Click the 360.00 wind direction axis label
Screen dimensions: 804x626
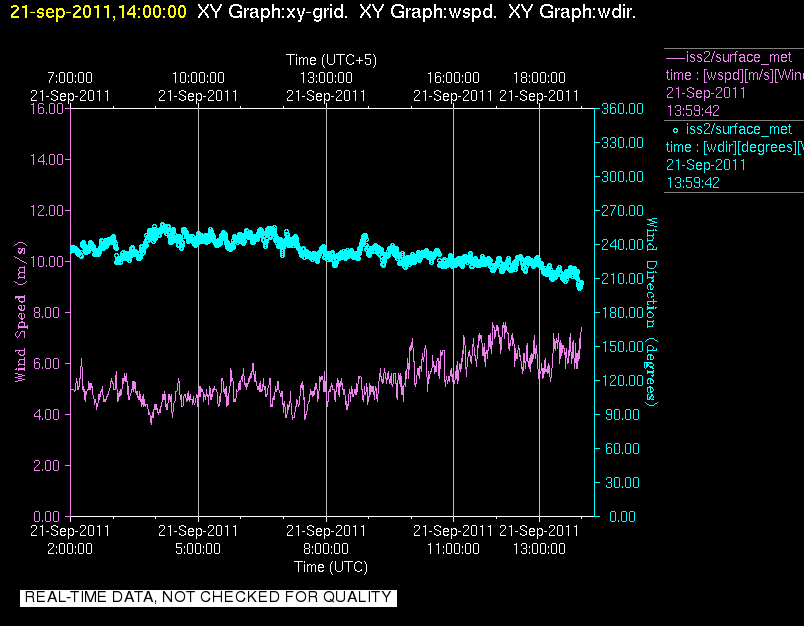[622, 109]
